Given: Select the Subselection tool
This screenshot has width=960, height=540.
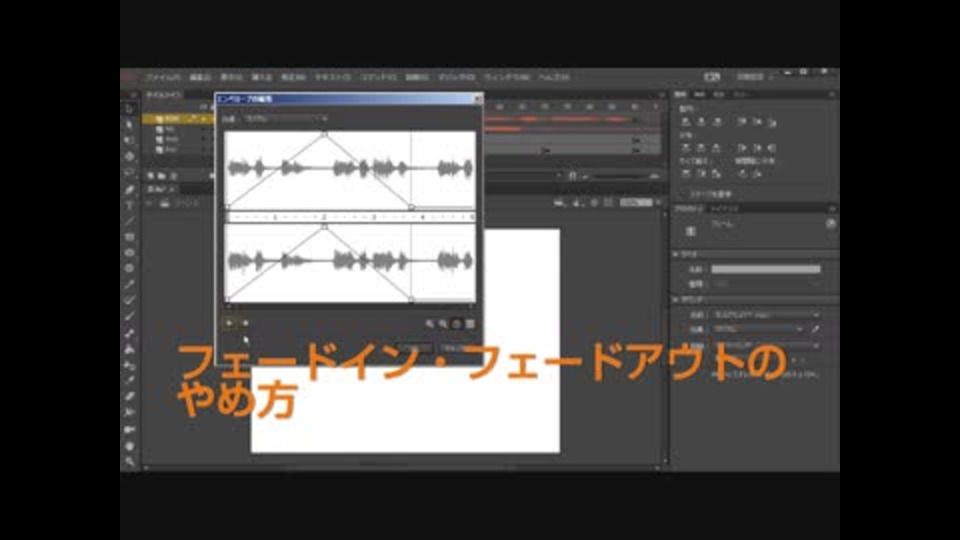Looking at the screenshot, I should [129, 125].
